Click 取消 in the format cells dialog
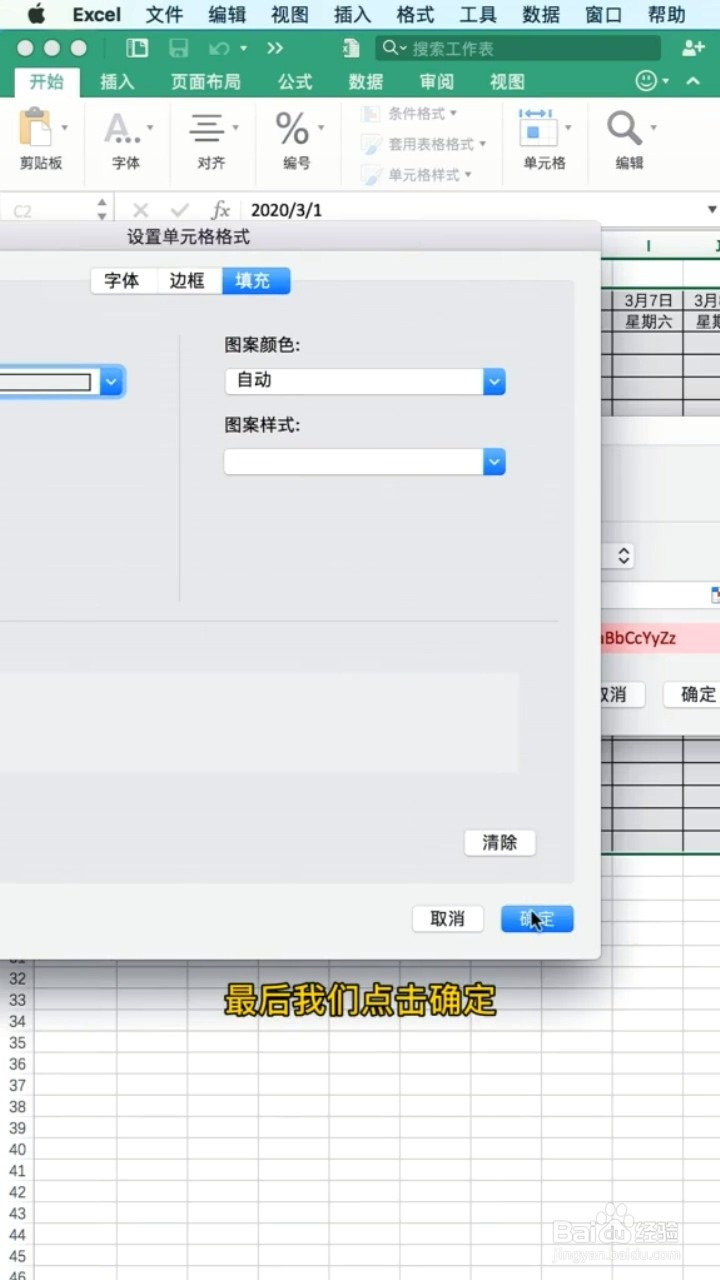 pos(448,919)
